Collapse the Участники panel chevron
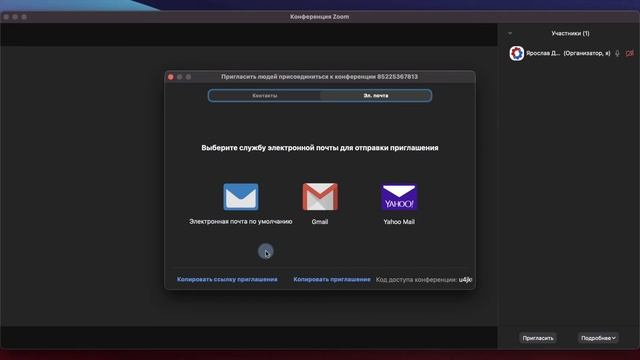 (510, 33)
